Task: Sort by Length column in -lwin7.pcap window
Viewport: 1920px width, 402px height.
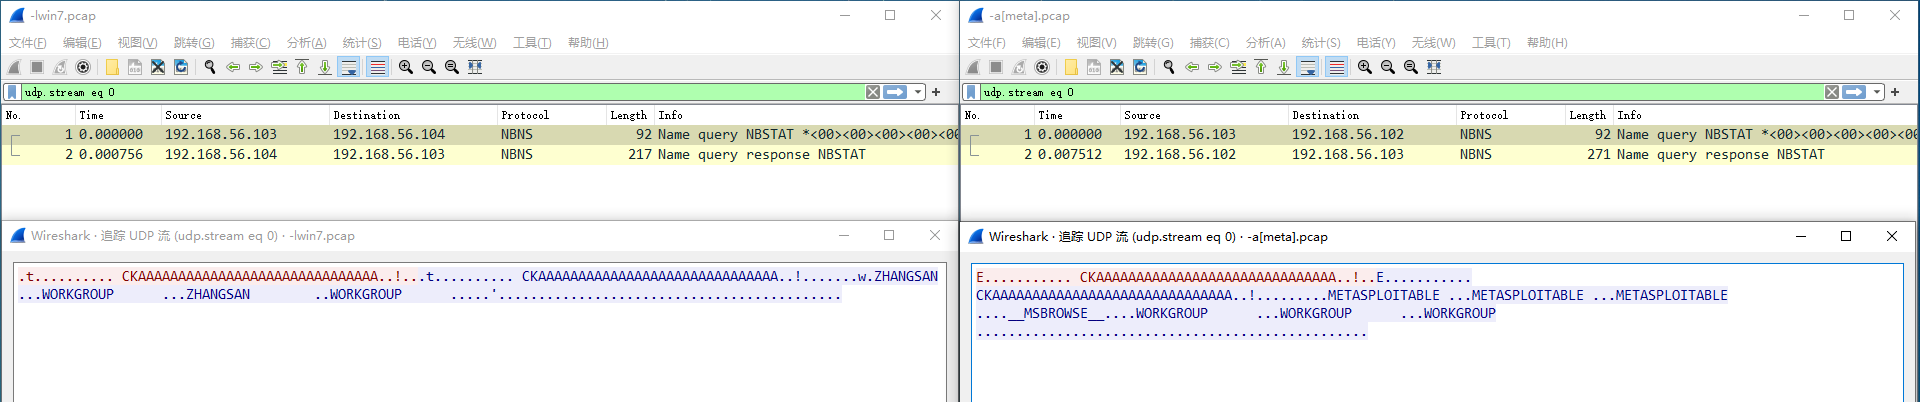Action: 629,115
